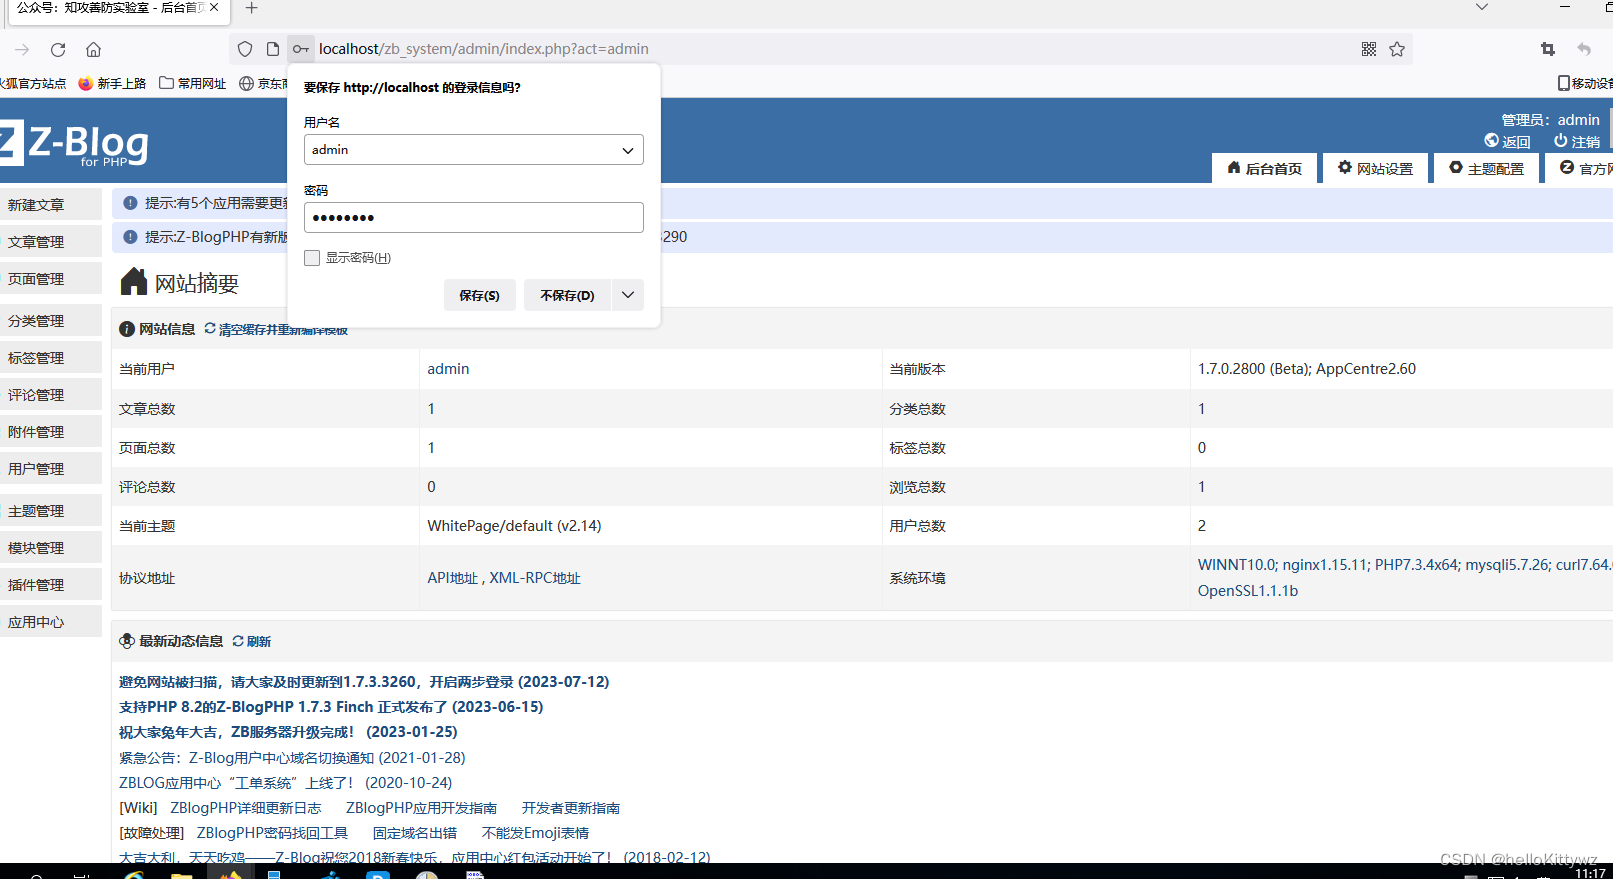Image resolution: width=1613 pixels, height=879 pixels.
Task: Expand the 用户名 dropdown arrow
Action: pyautogui.click(x=628, y=150)
